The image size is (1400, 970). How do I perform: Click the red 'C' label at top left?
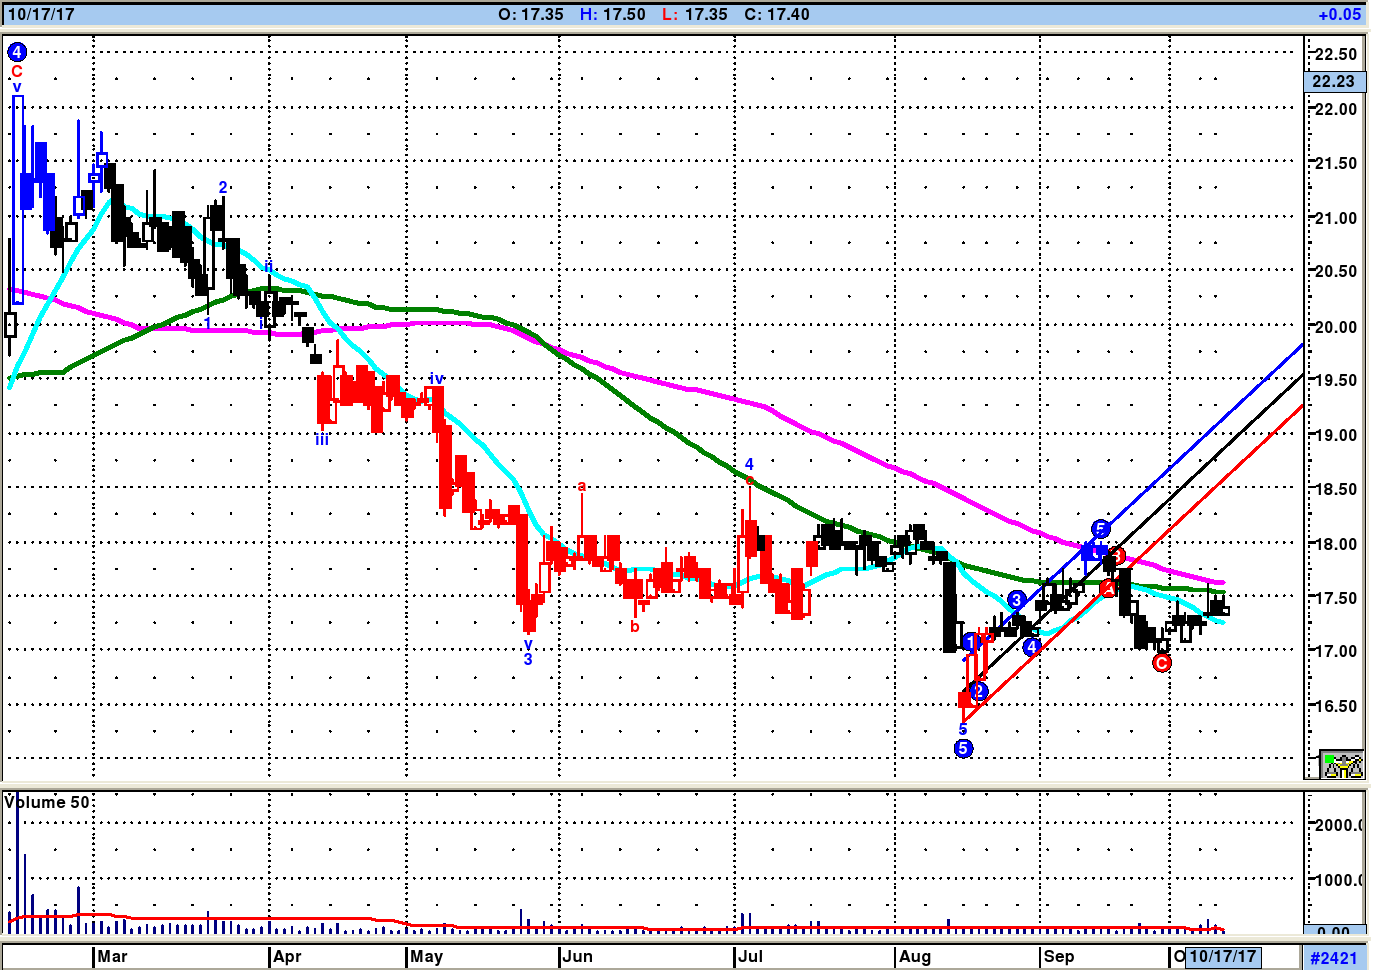tap(16, 72)
